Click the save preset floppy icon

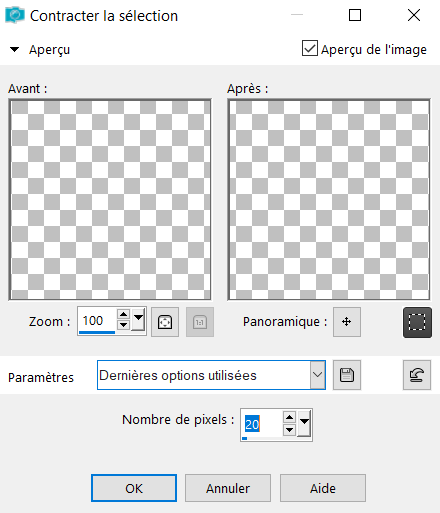[347, 375]
